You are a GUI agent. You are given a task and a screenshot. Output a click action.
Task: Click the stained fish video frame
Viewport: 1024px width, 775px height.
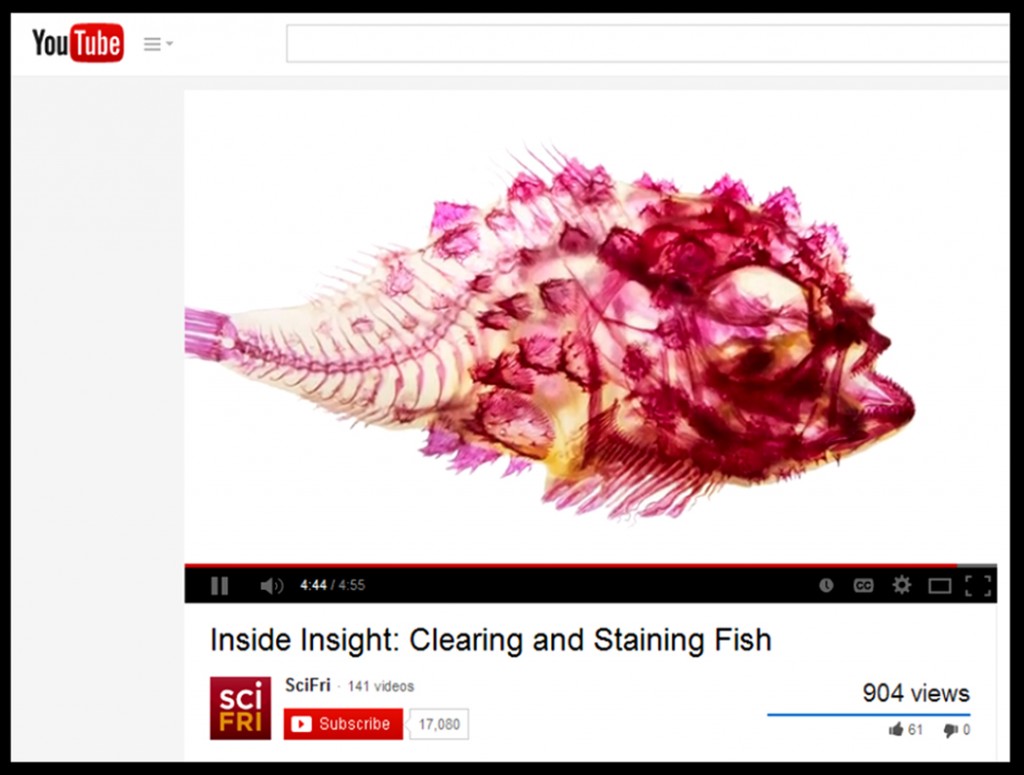[x=590, y=326]
